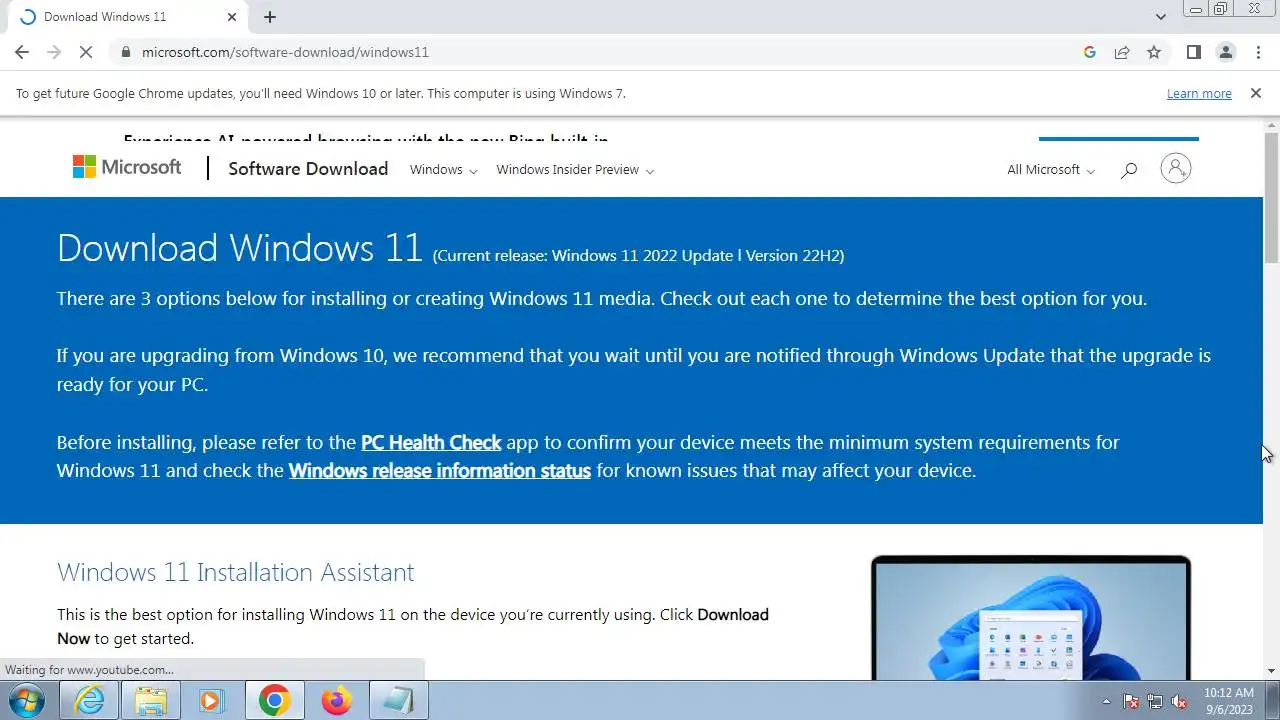Open the PC Health Check link
This screenshot has width=1280, height=720.
(431, 442)
